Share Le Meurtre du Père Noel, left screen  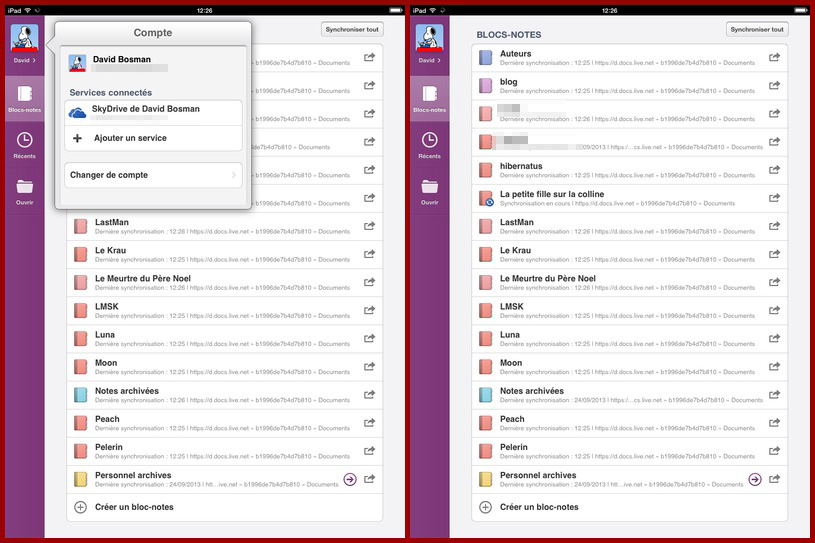pos(370,282)
